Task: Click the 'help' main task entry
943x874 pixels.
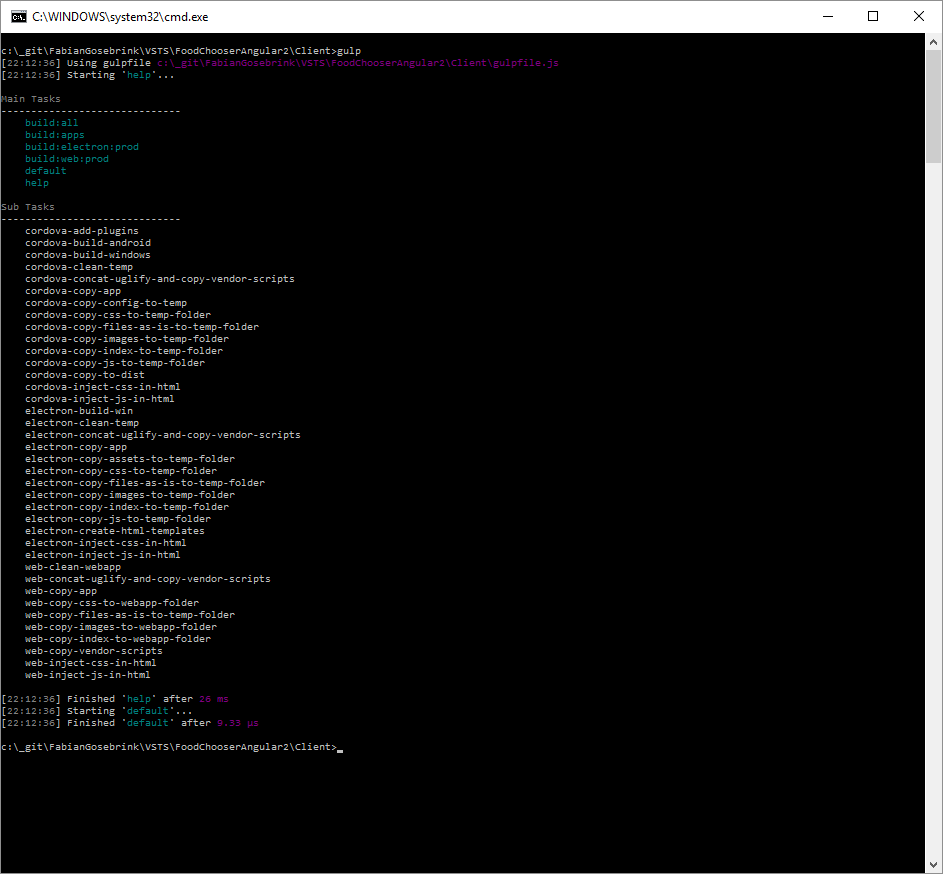Action: 37,183
